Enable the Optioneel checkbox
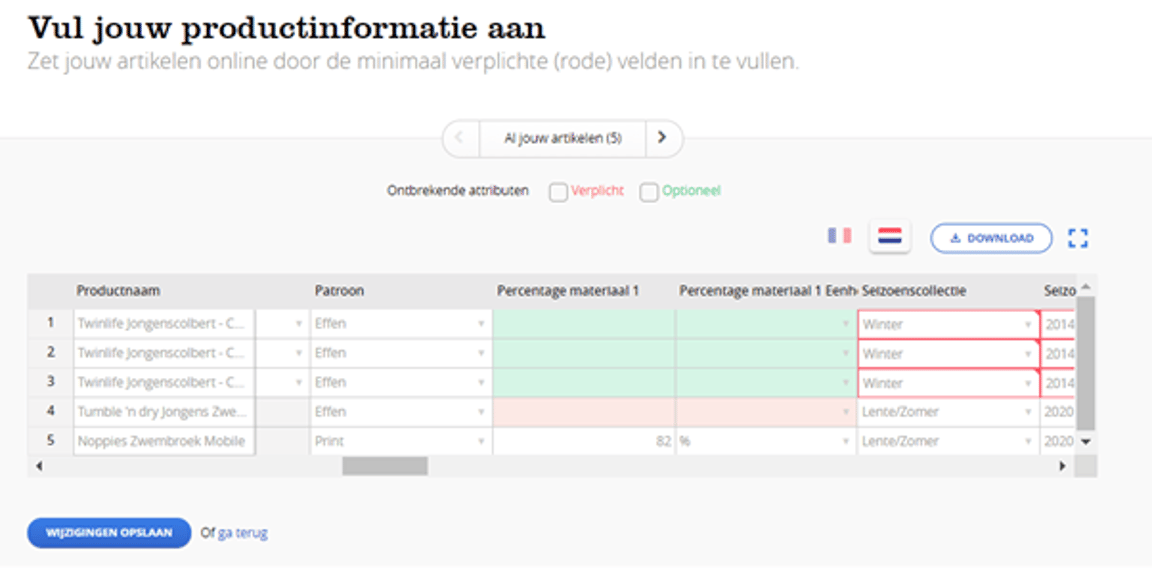Viewport: 1152px width, 581px height. point(649,192)
